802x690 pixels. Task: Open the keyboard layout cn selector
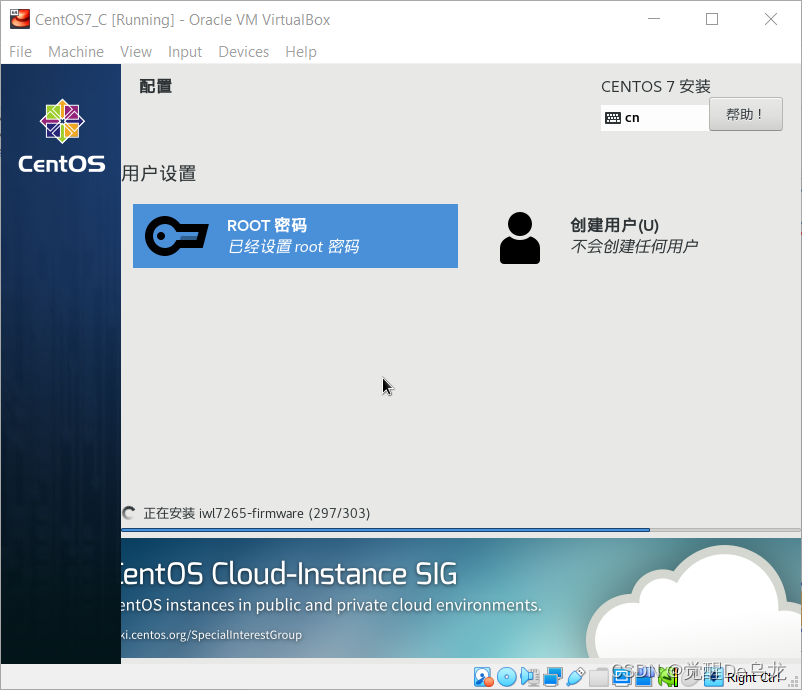[x=655, y=117]
